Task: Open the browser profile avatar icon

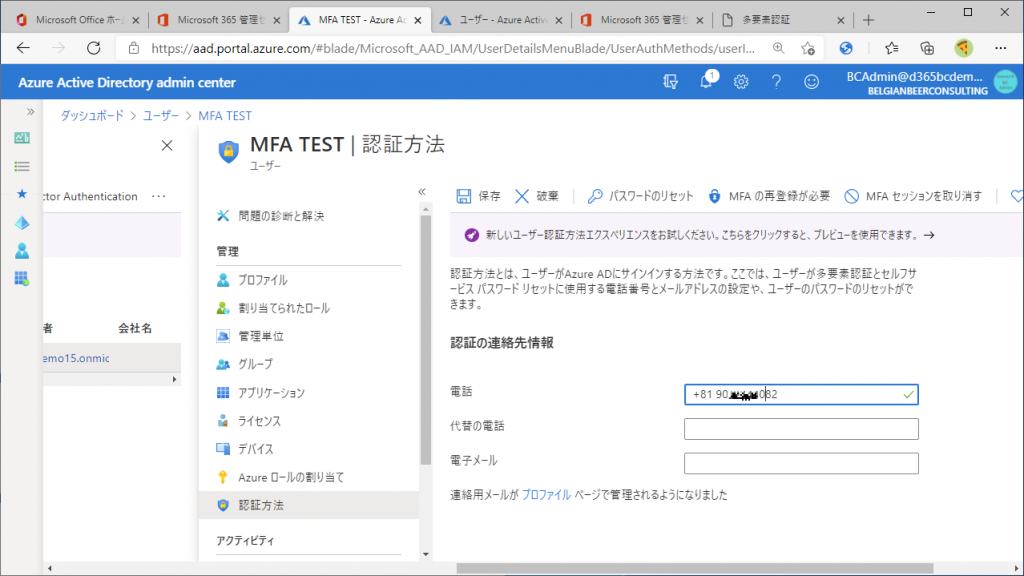Action: pos(963,48)
